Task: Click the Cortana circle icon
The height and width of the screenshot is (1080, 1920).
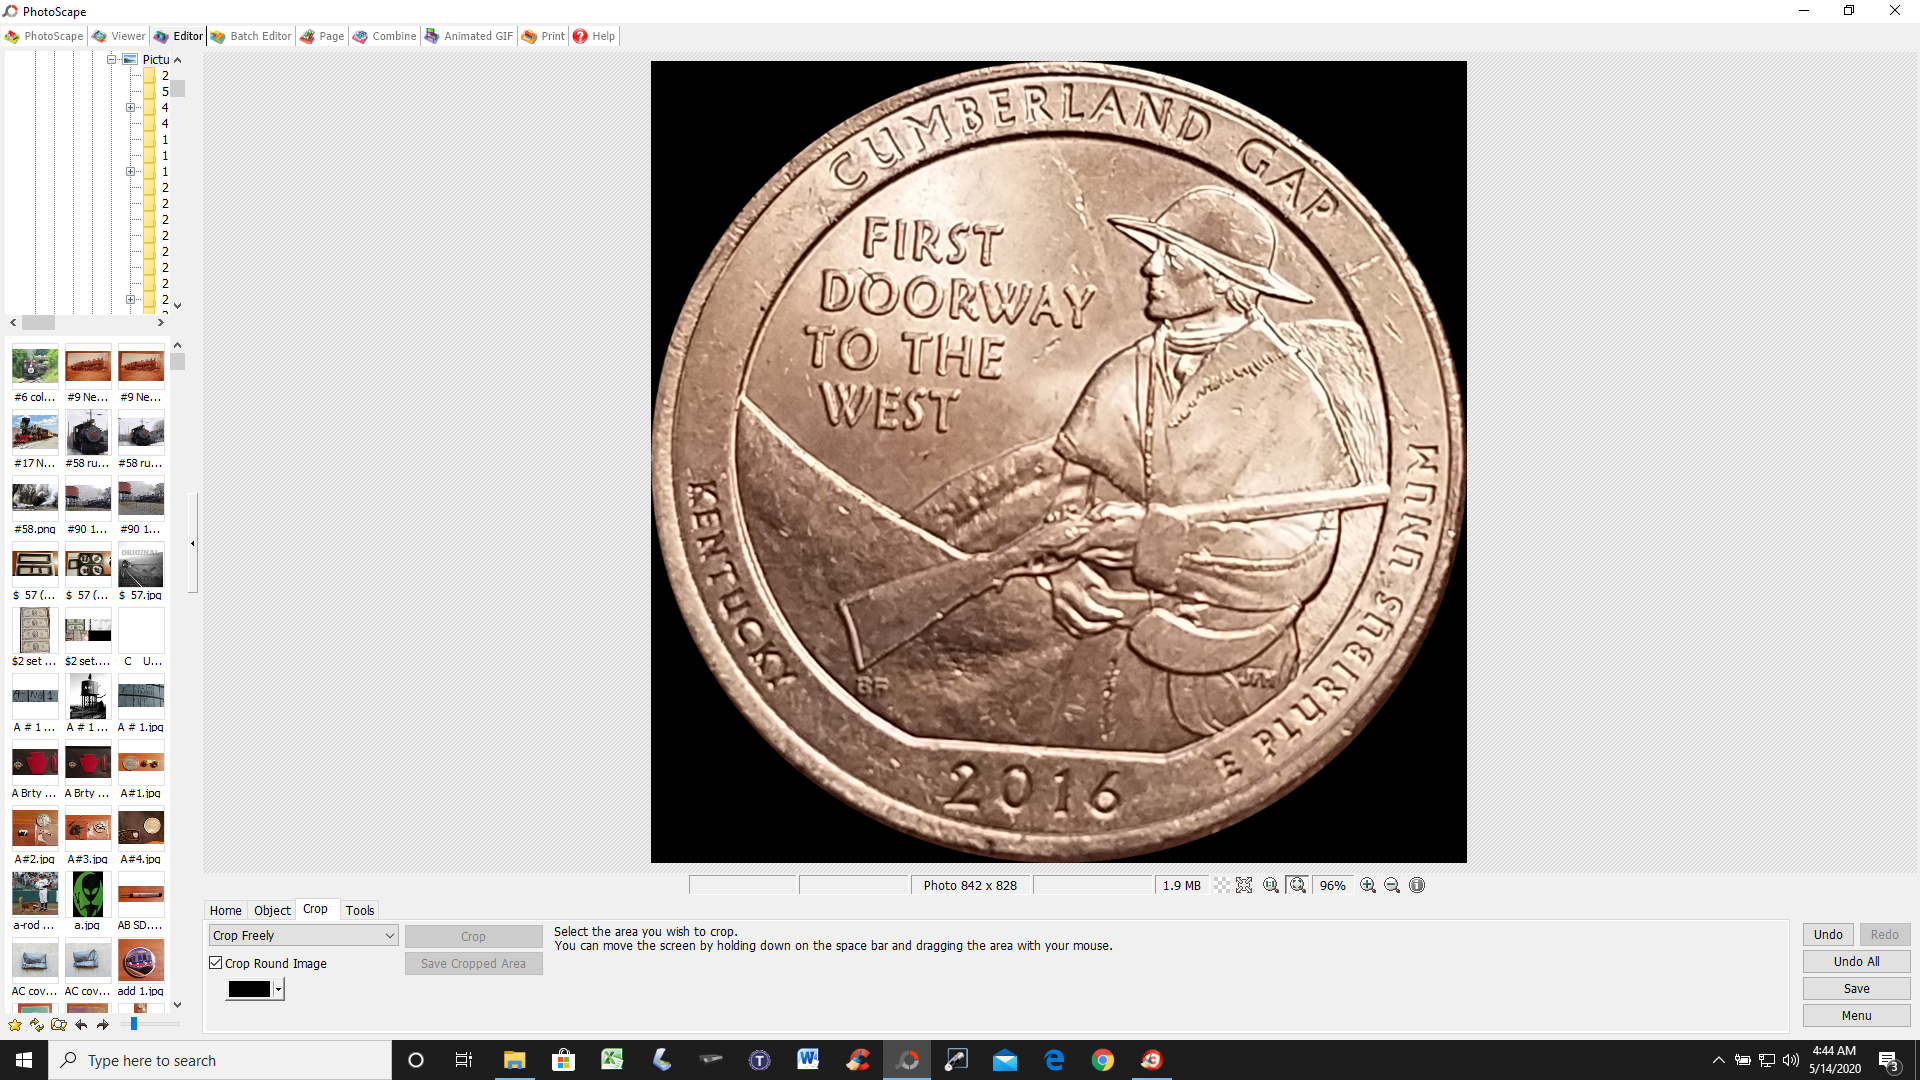Action: 416,1060
